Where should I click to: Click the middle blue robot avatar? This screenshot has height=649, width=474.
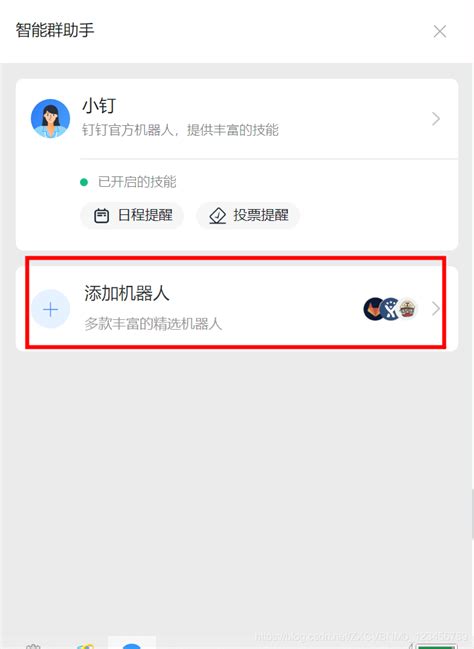coord(390,309)
